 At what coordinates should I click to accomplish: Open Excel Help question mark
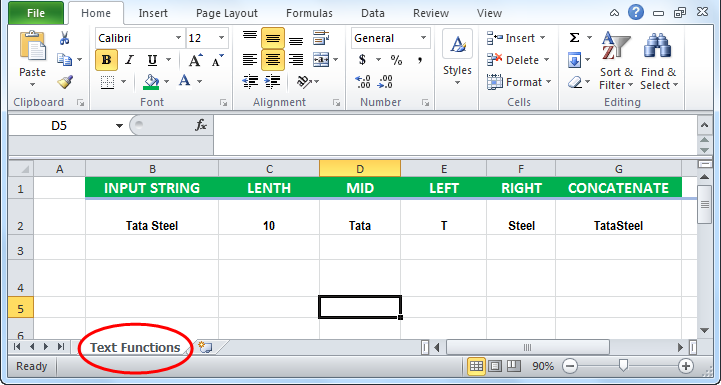tap(635, 12)
